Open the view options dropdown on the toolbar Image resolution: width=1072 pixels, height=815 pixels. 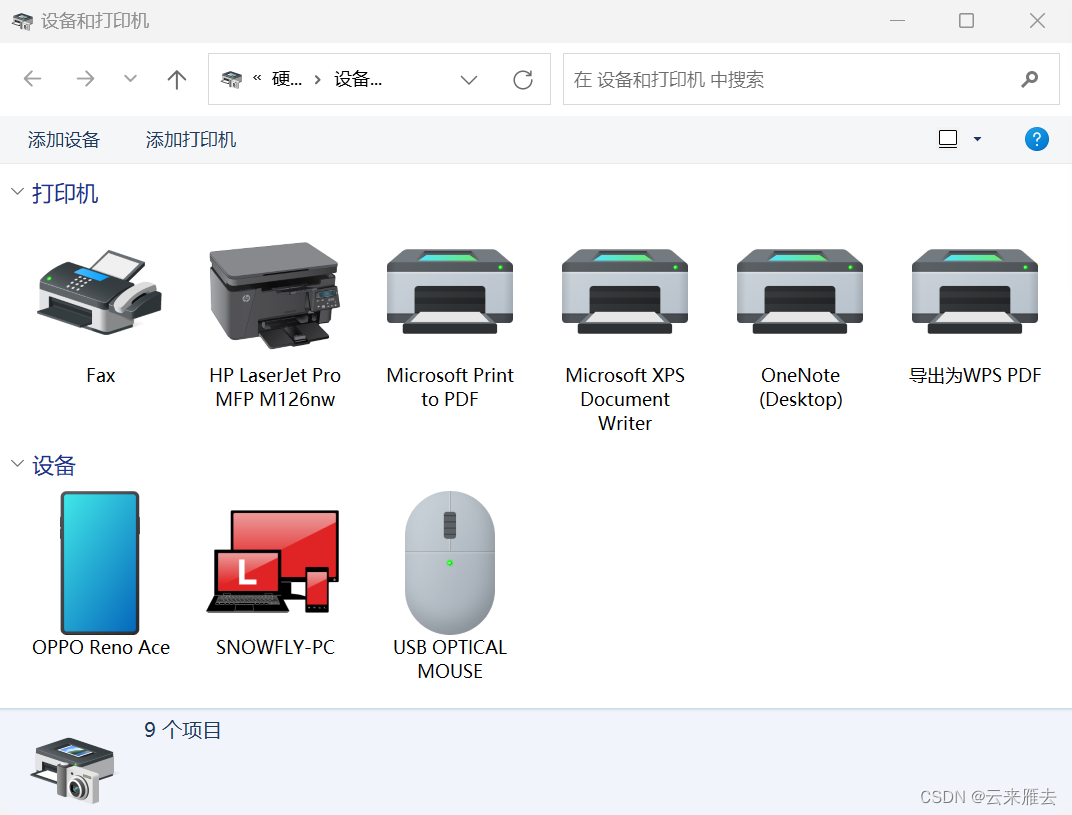click(977, 139)
